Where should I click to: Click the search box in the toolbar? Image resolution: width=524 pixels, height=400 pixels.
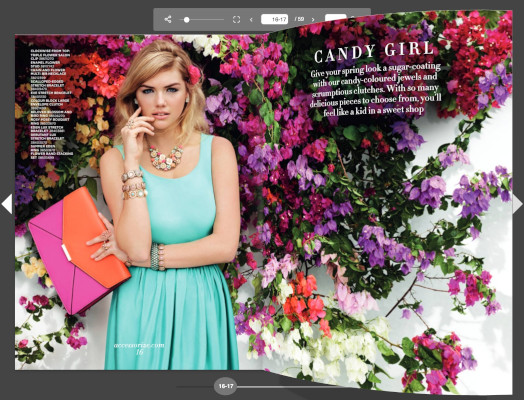point(336,17)
